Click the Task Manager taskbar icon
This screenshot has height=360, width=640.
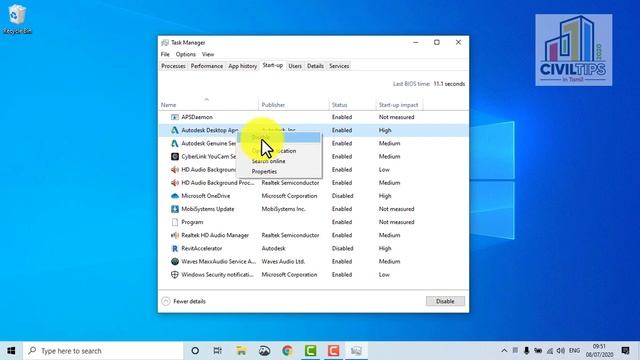tap(356, 351)
